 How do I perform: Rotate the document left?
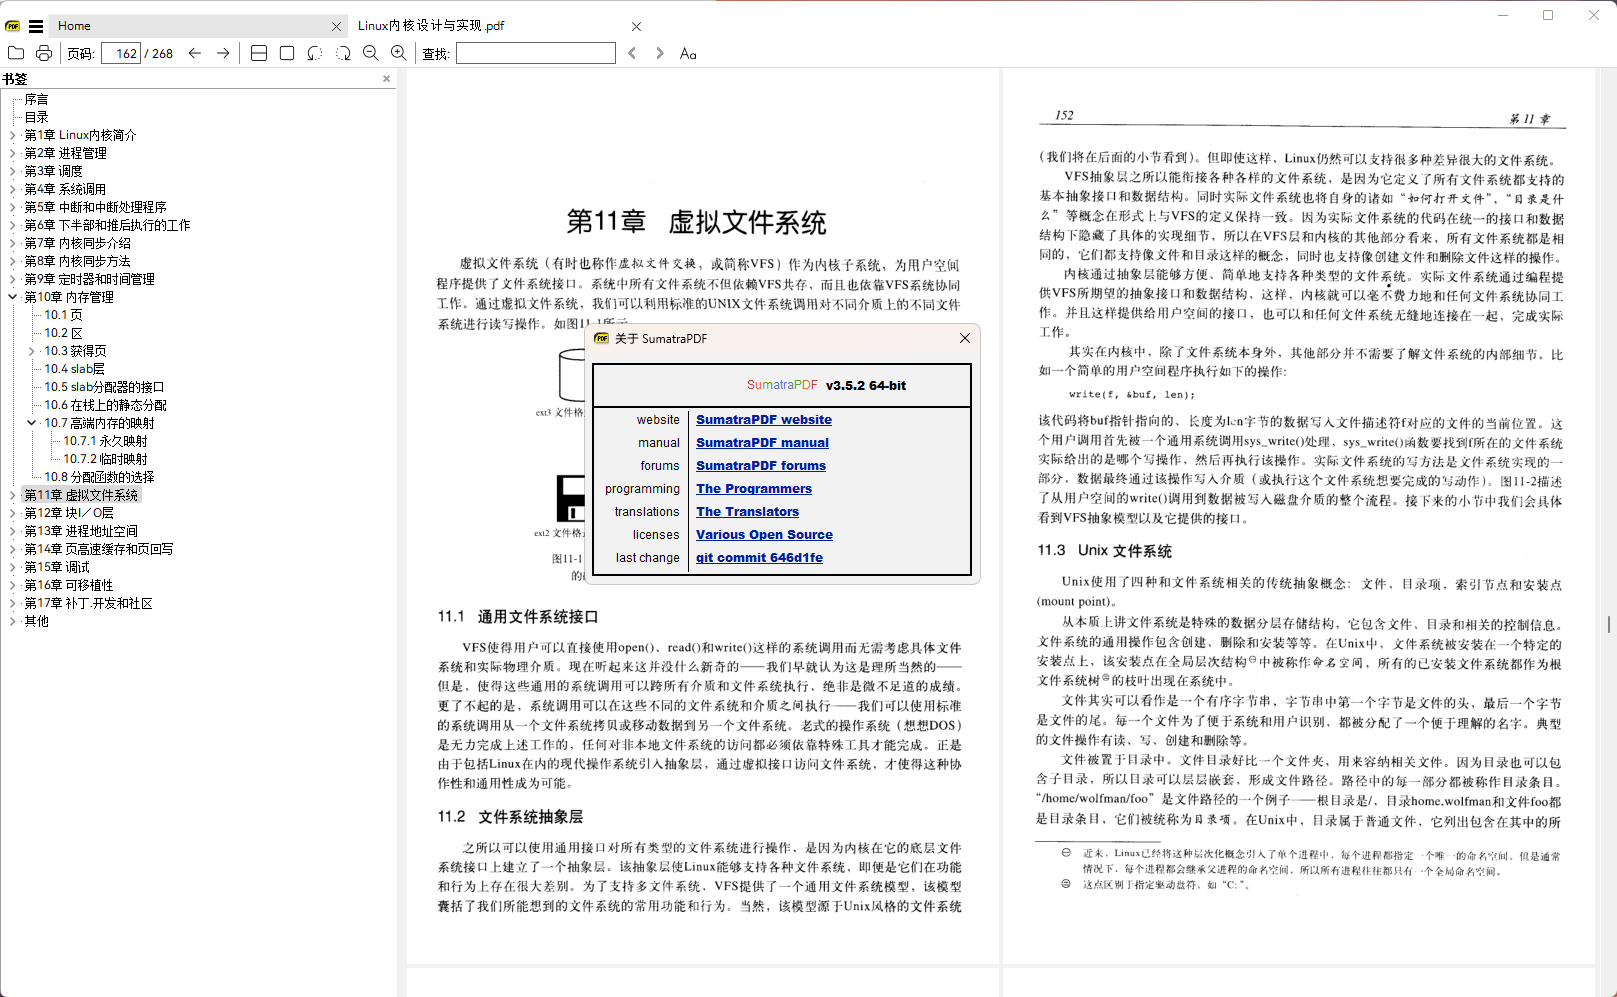(x=315, y=52)
